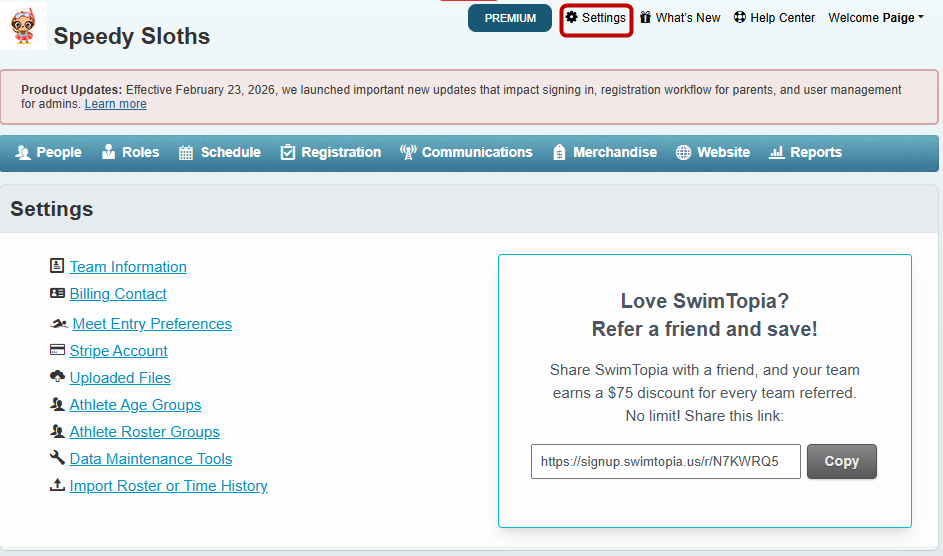Image resolution: width=943 pixels, height=556 pixels.
Task: Click the credit card icon for Stripe Account
Action: click(x=57, y=351)
